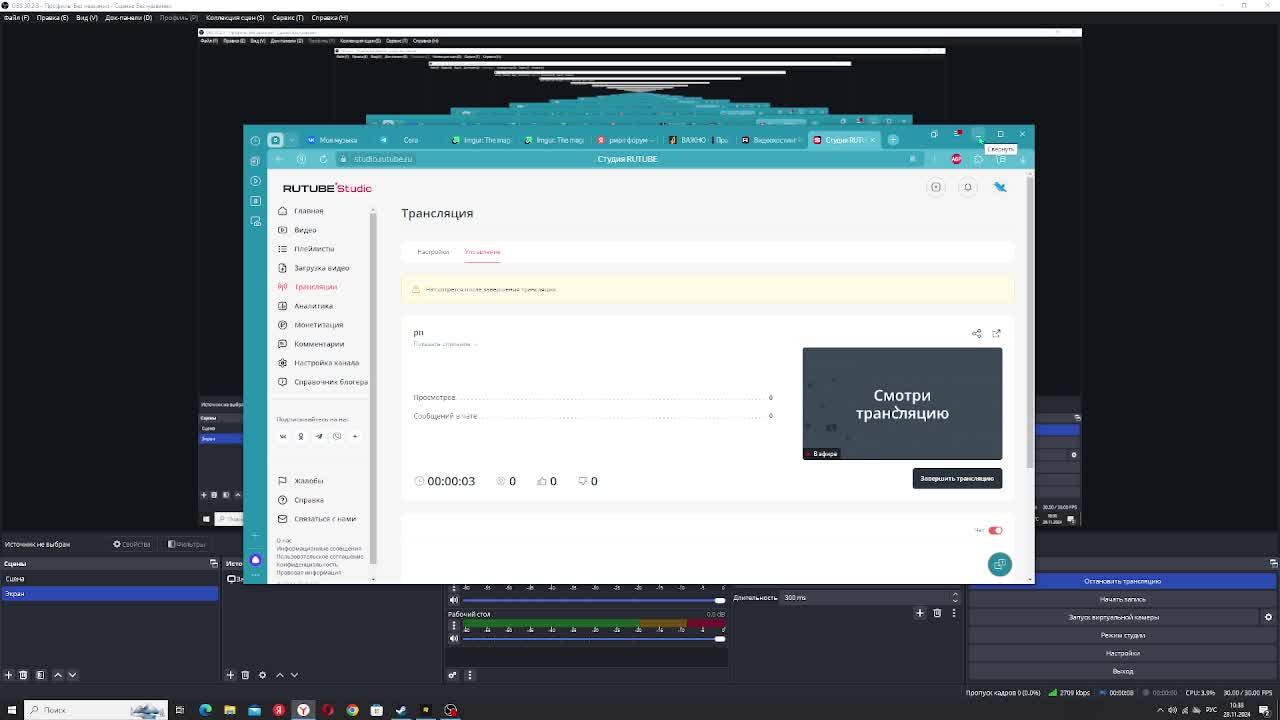The width and height of the screenshot is (1280, 720).
Task: Click the VK social icon in sidebar
Action: (283, 436)
